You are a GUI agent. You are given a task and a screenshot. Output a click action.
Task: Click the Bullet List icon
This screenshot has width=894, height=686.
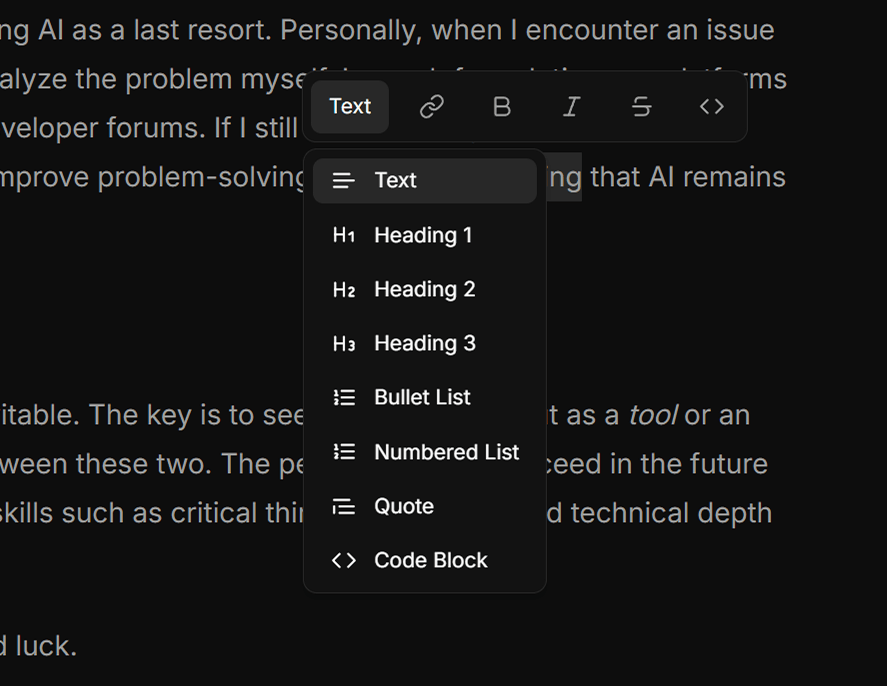coord(344,398)
